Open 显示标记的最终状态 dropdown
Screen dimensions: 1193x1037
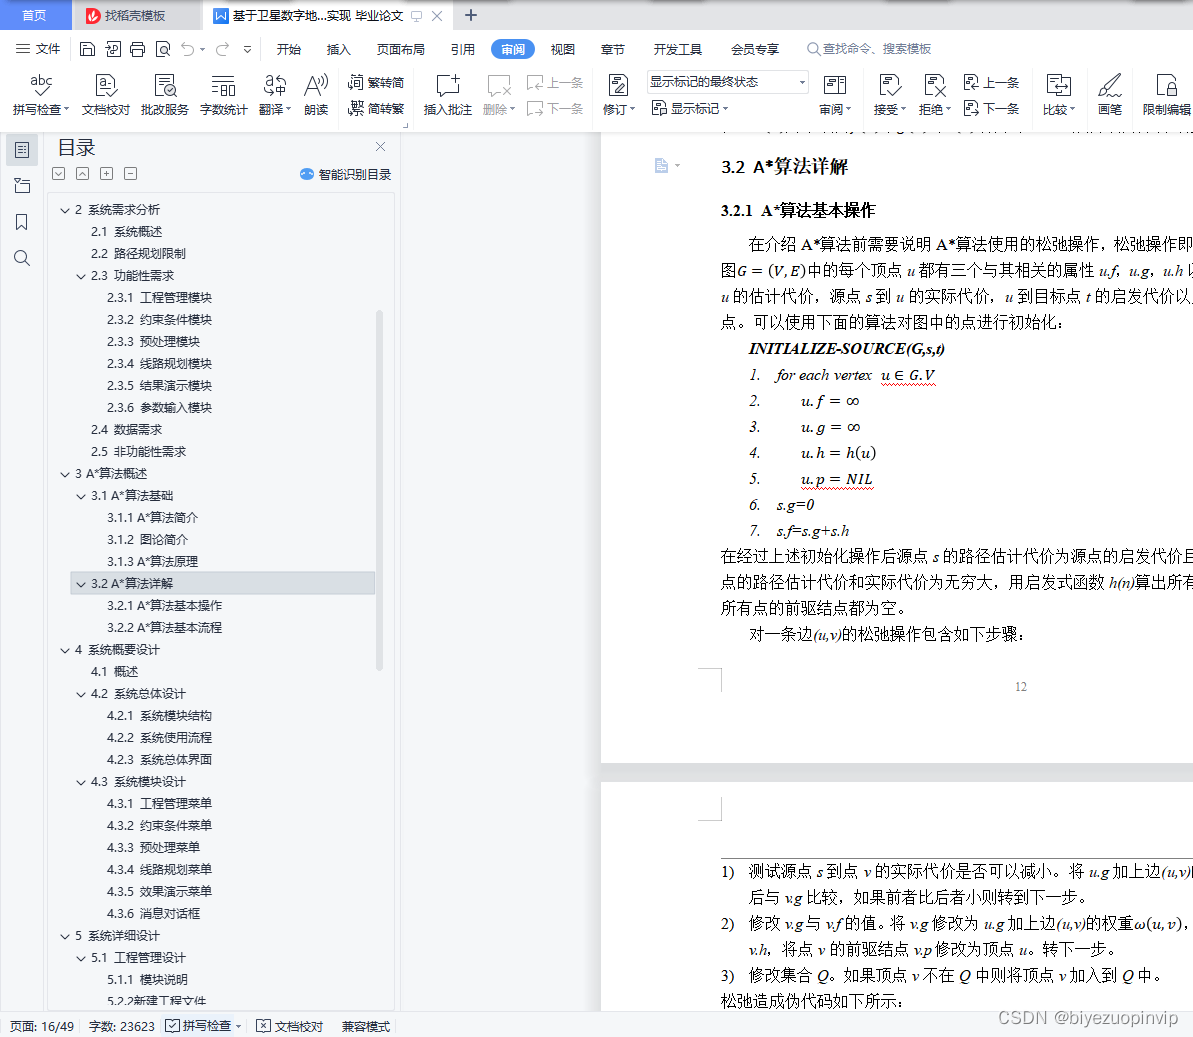727,81
